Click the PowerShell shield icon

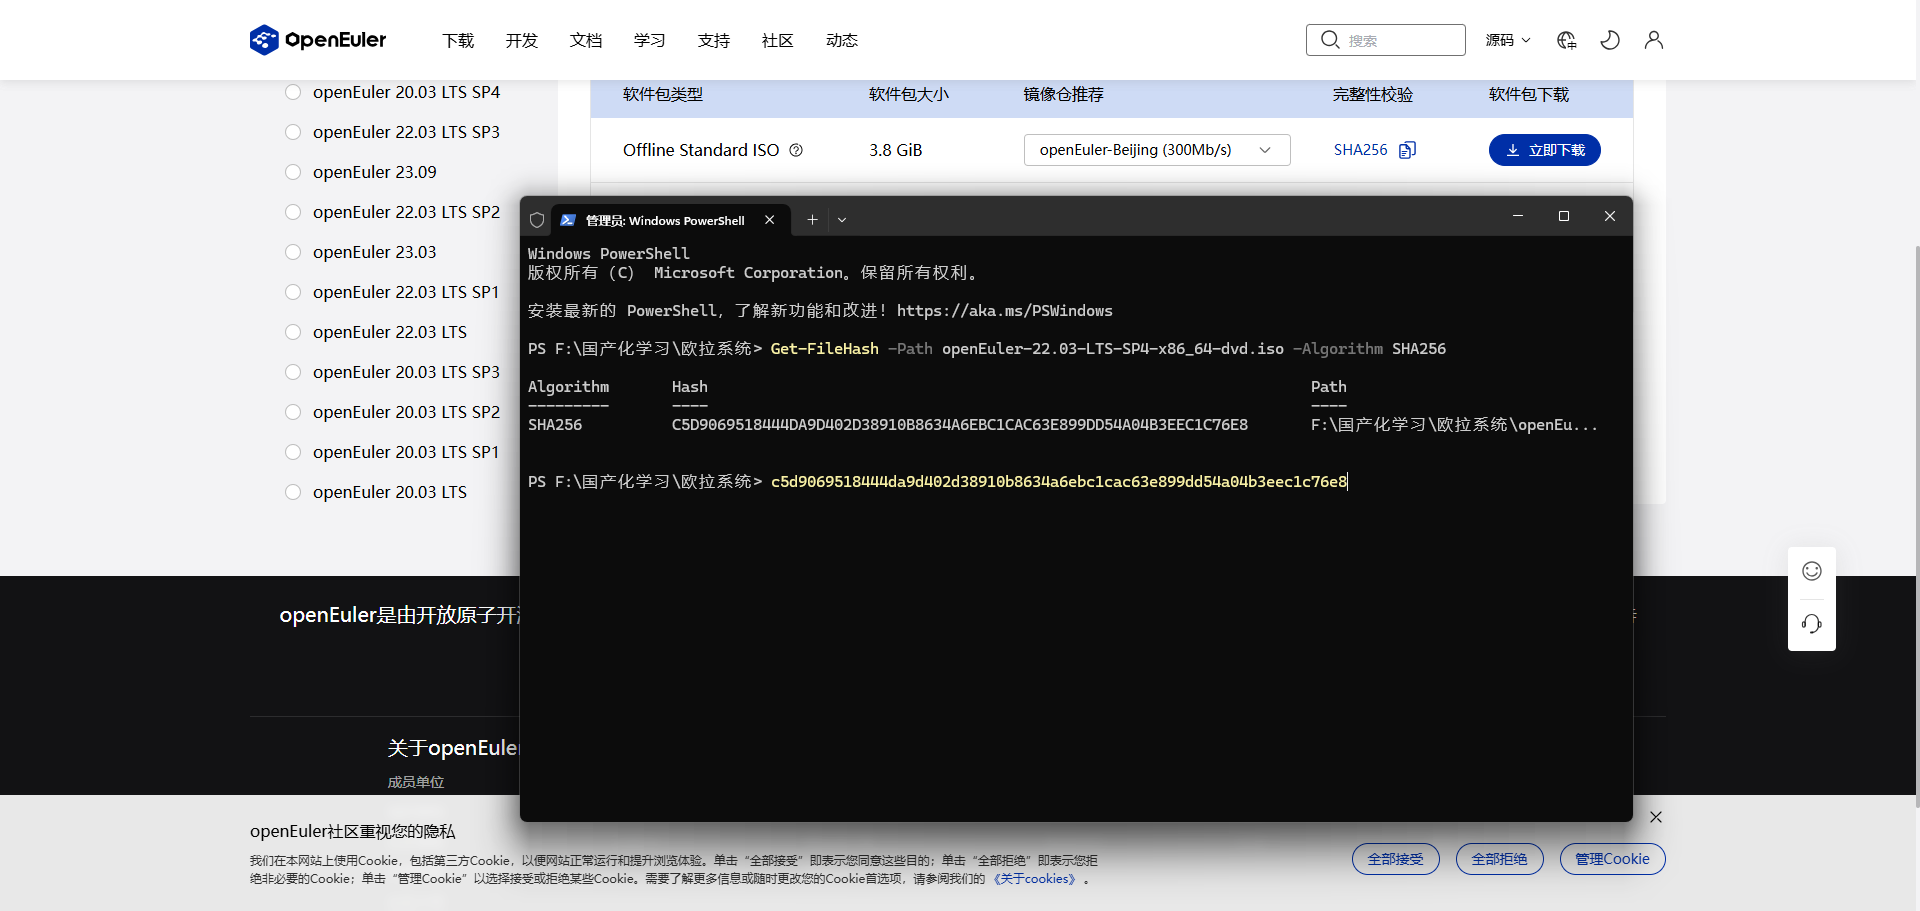(x=537, y=220)
